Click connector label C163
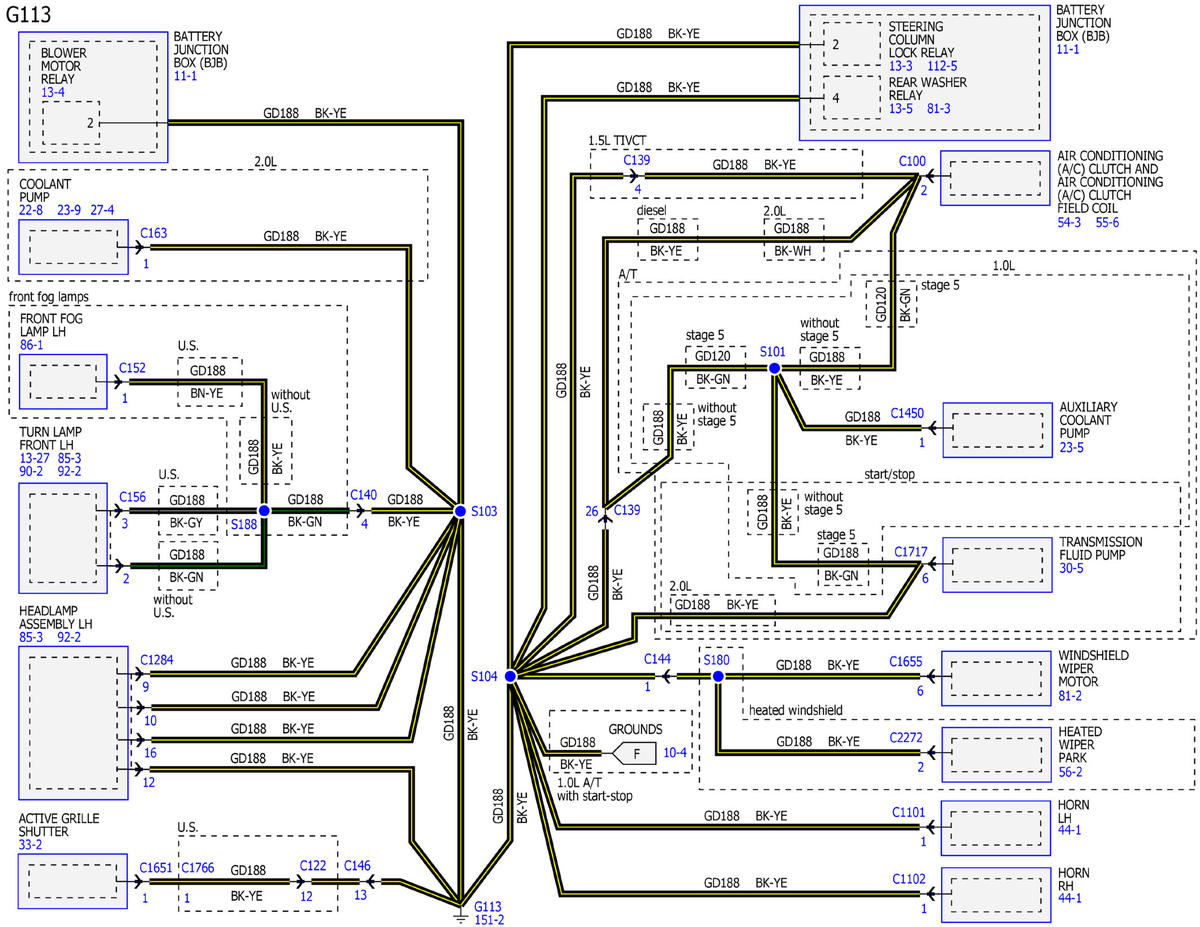This screenshot has height=927, width=1200. click(154, 234)
